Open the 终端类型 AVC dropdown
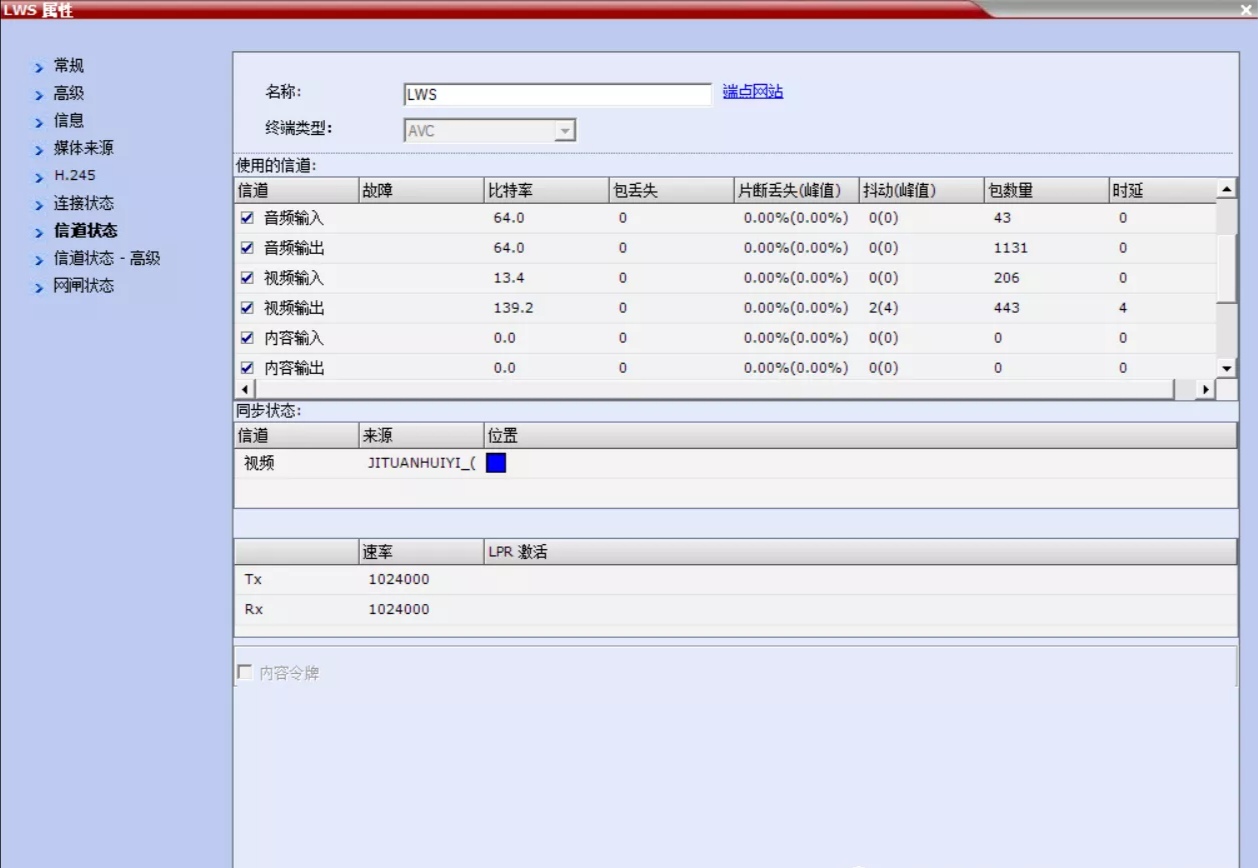 pyautogui.click(x=564, y=131)
